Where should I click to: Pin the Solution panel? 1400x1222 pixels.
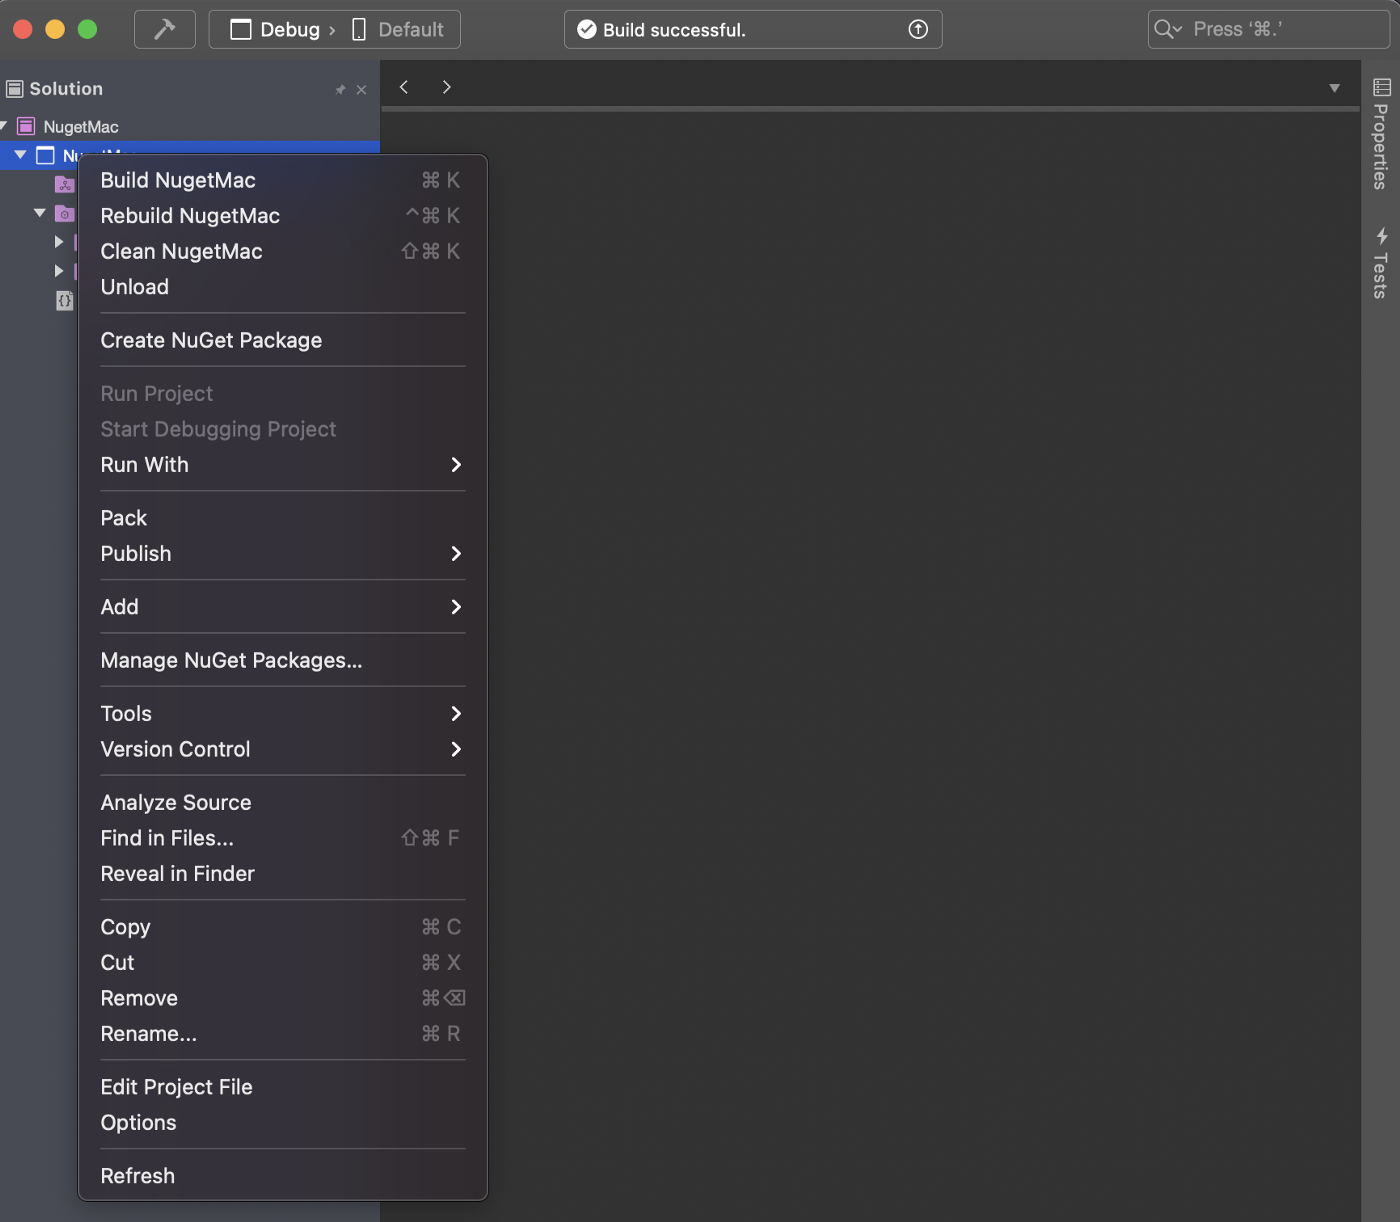pos(340,89)
